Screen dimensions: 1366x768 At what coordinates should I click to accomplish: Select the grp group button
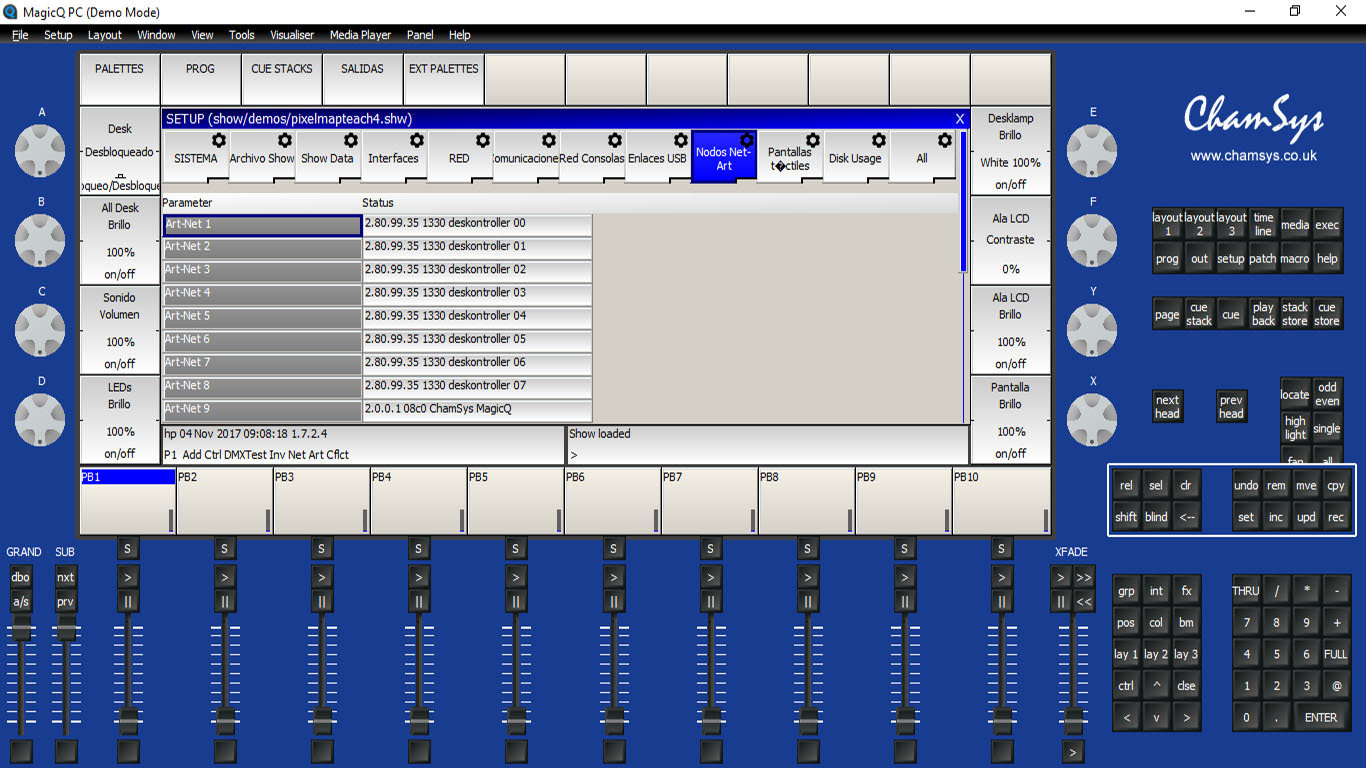click(x=1126, y=591)
